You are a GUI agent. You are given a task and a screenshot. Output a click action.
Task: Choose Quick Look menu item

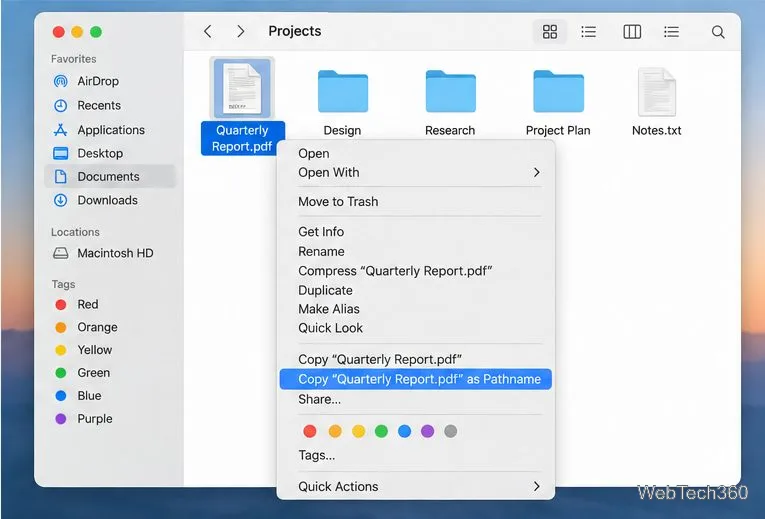(416, 328)
